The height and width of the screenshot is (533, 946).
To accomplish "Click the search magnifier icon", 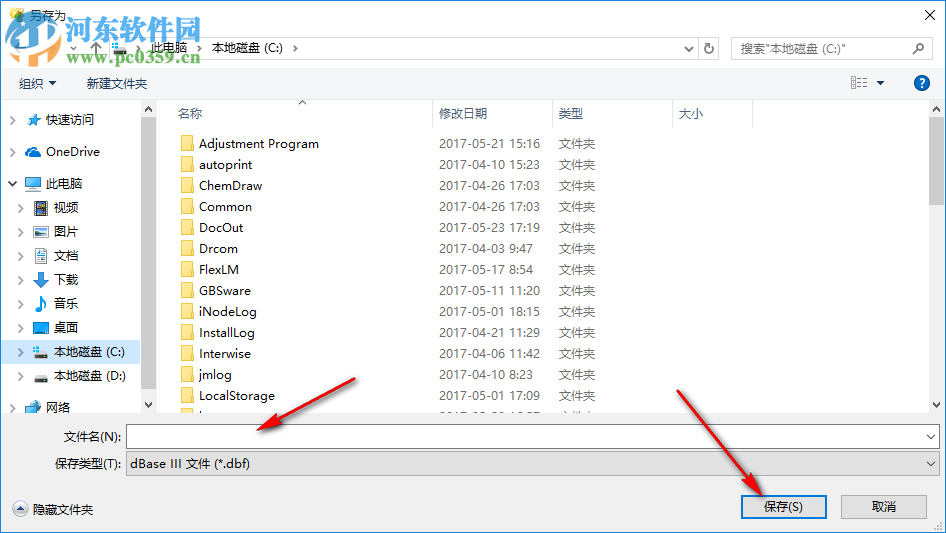I will click(918, 48).
